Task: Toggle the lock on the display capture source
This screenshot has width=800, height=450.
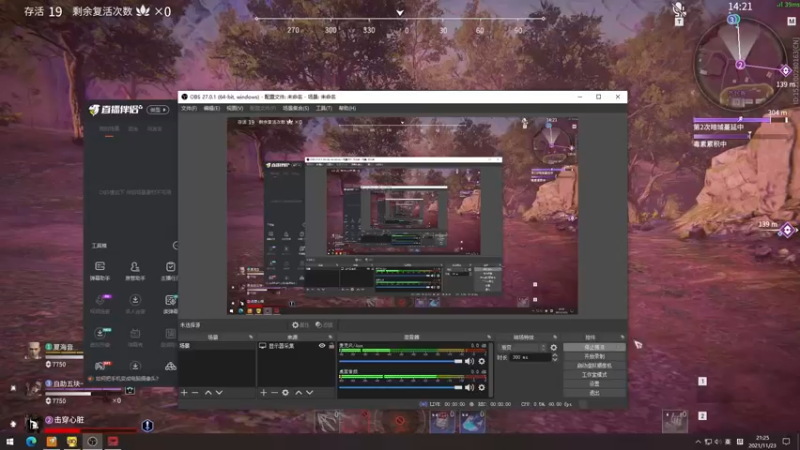Action: [331, 346]
